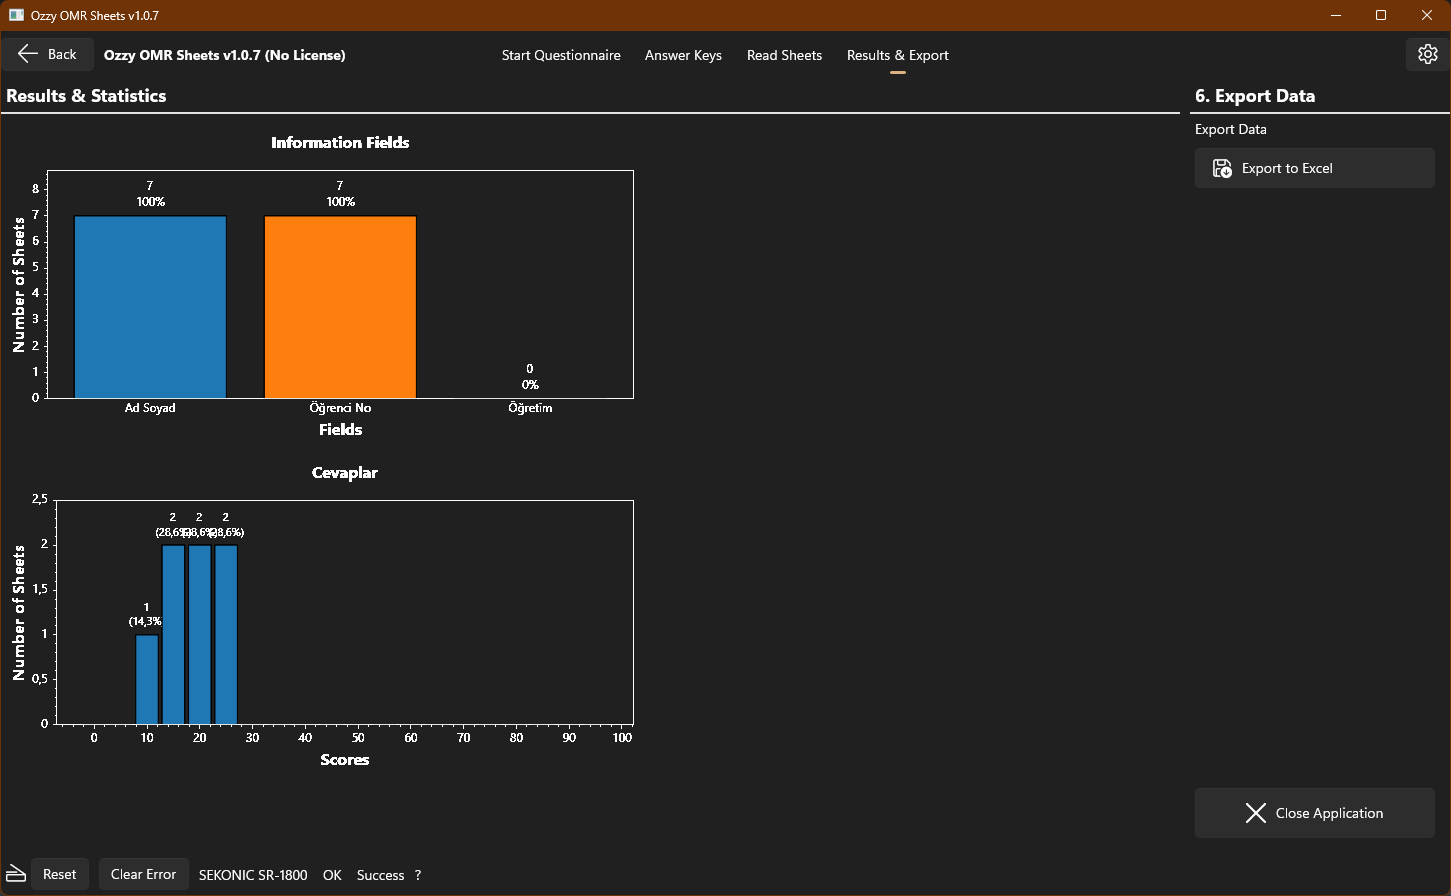The image size is (1451, 896).
Task: Select the Results & Export tab
Action: [x=897, y=55]
